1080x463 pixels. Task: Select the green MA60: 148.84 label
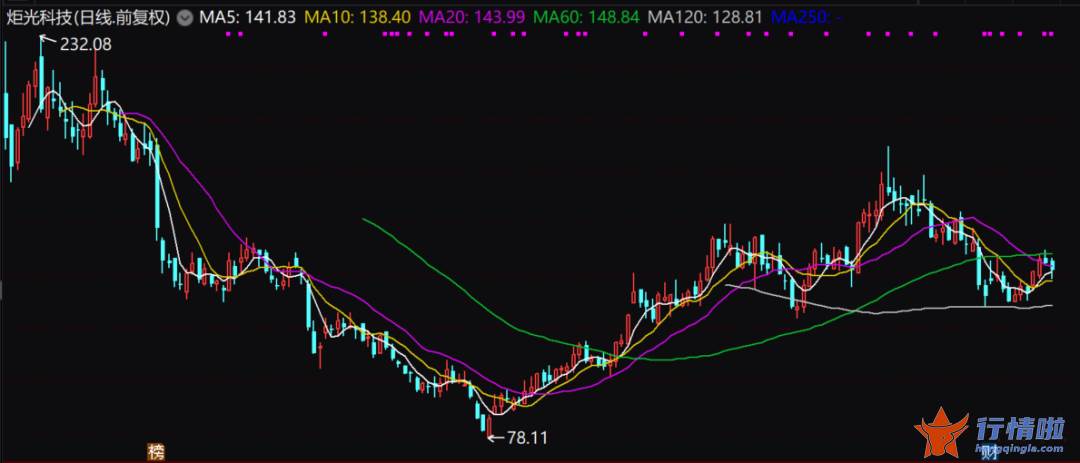coord(586,17)
